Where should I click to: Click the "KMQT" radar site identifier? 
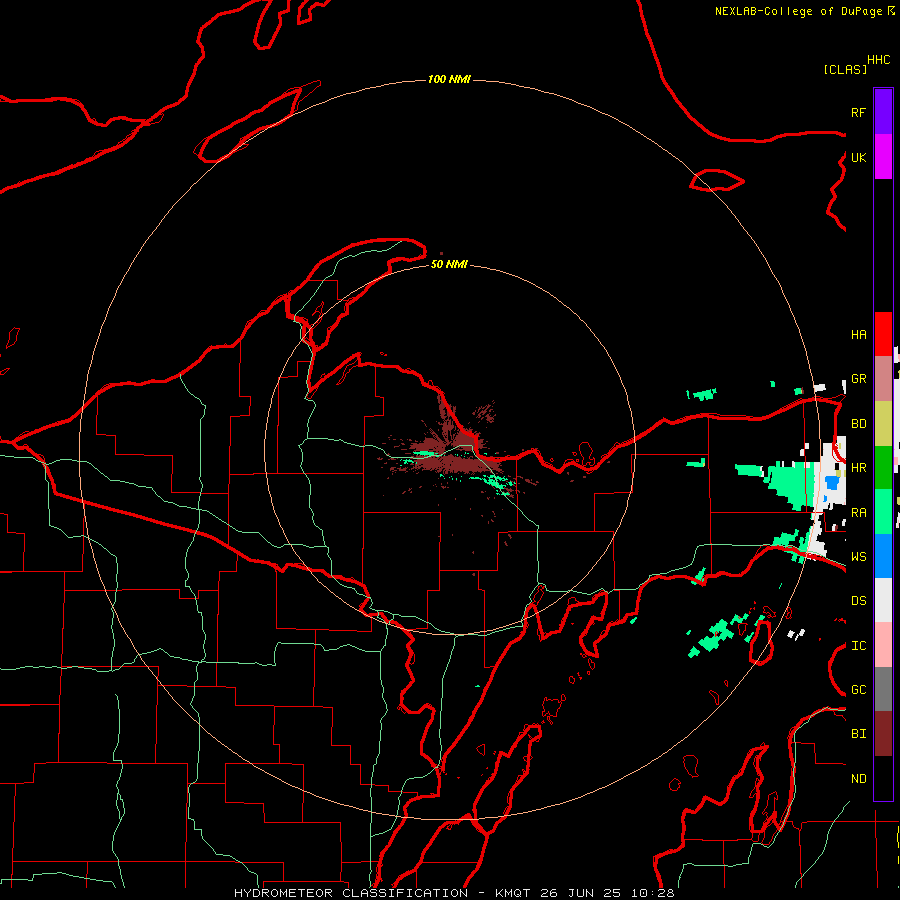(512, 893)
